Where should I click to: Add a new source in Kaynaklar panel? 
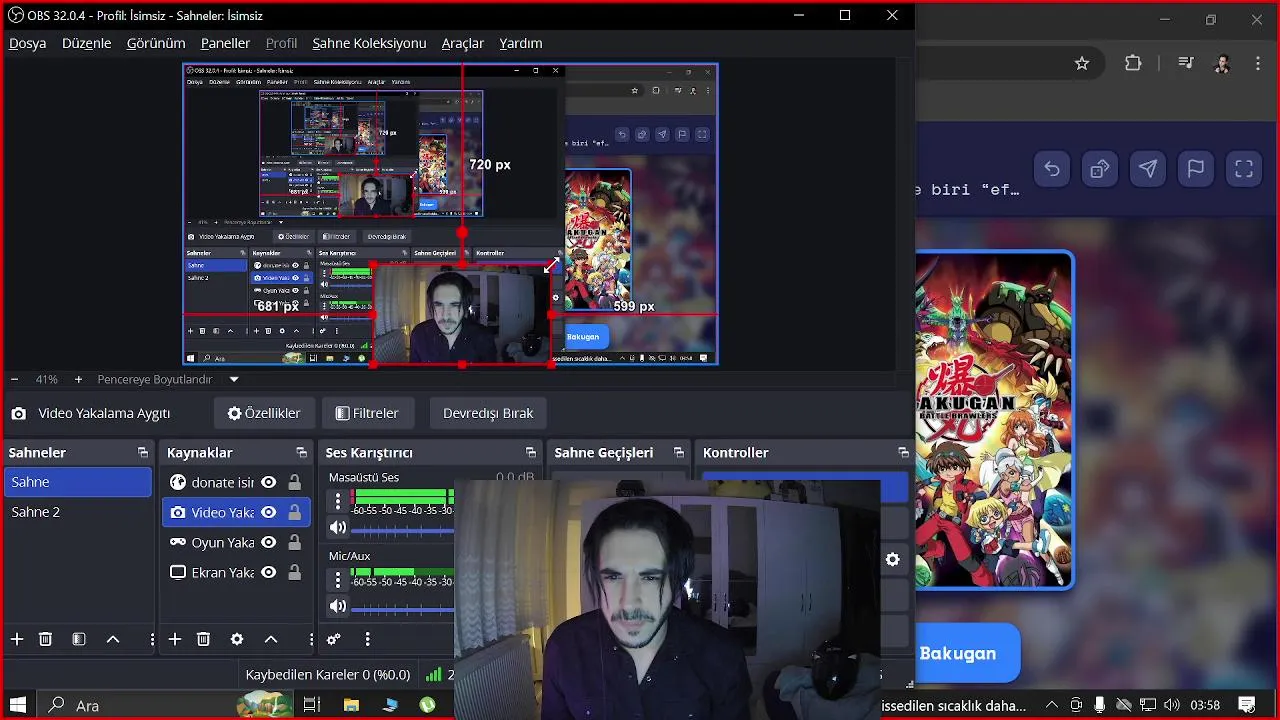(175, 639)
